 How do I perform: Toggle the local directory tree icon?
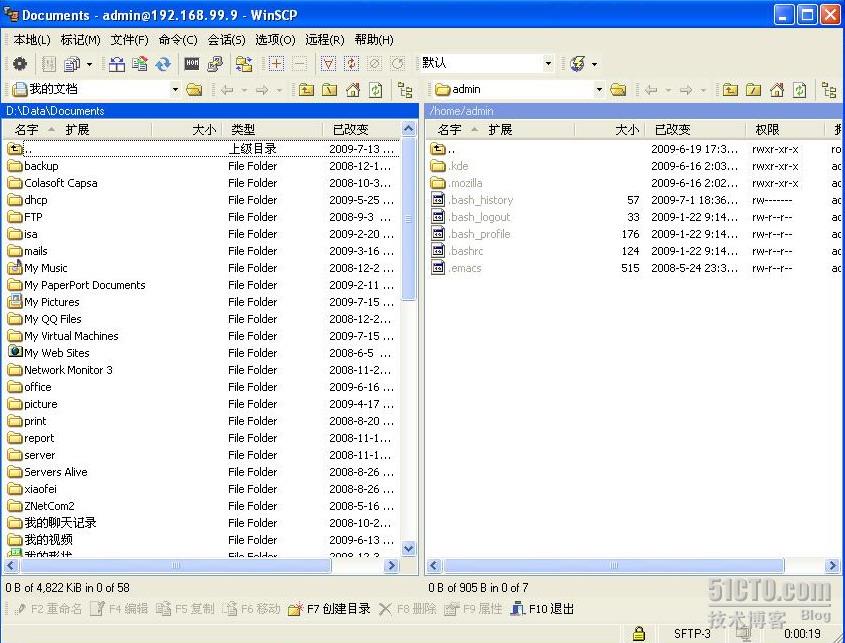tap(405, 89)
